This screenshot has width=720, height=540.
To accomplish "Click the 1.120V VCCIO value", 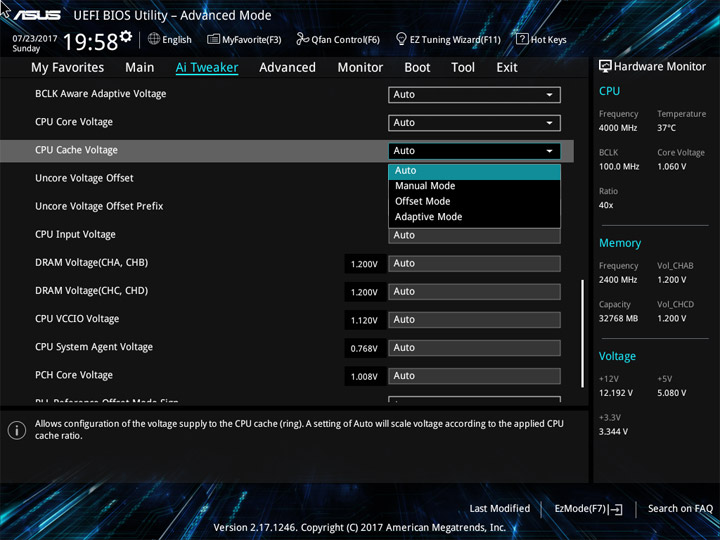I will (x=365, y=321).
